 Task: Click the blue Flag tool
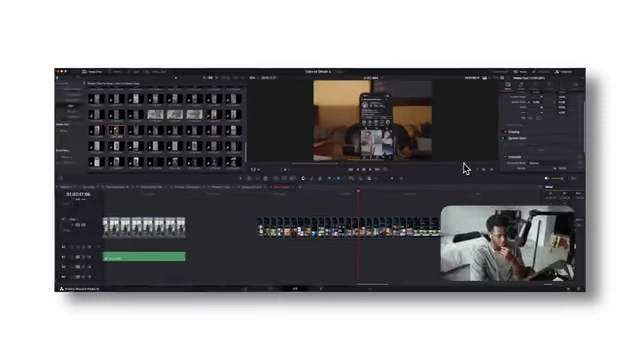[x=330, y=178]
